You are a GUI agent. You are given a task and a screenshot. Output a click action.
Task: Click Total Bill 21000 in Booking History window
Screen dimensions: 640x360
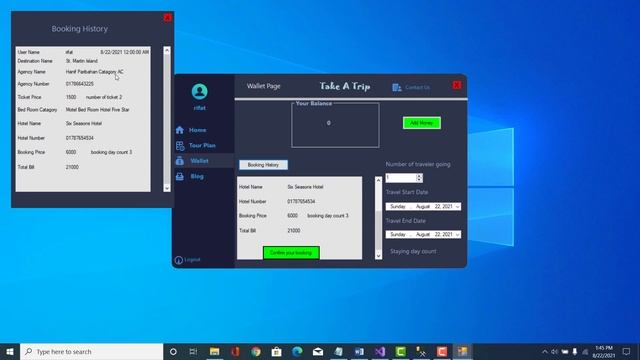point(72,167)
